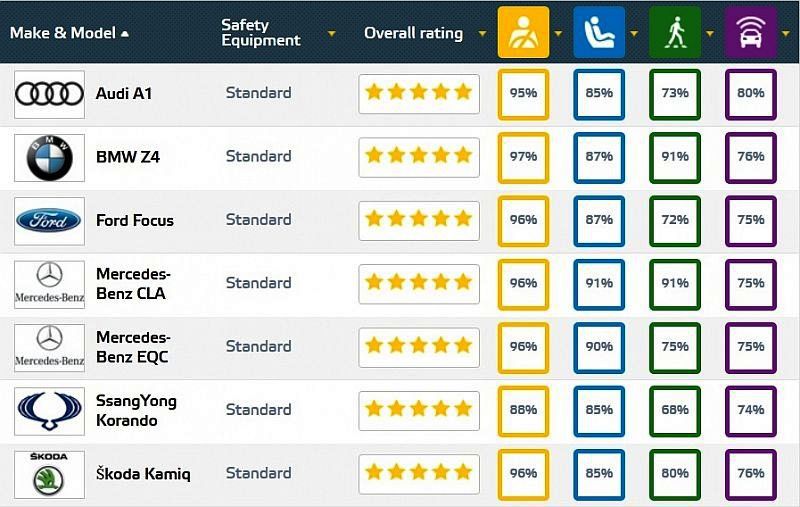800x507 pixels.
Task: Click BMW Z4 five-star rating box
Action: 419,157
